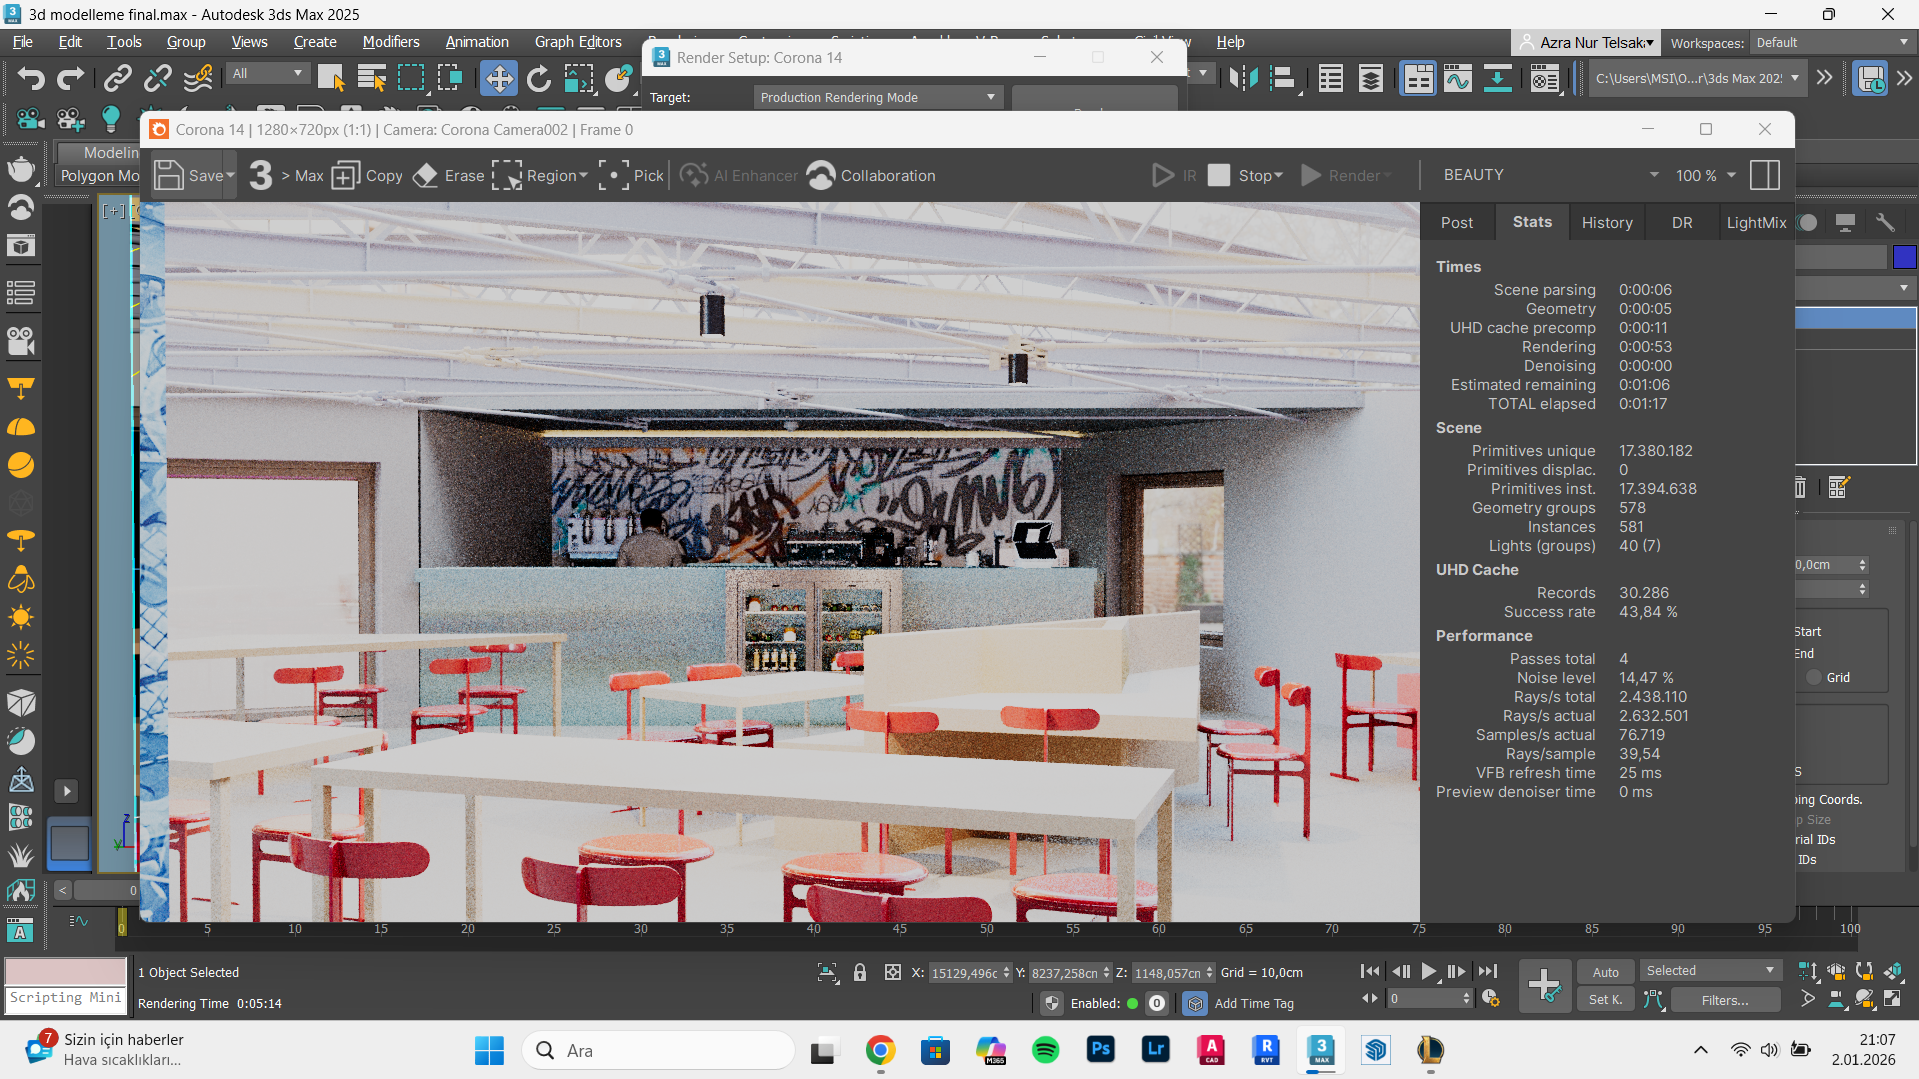Viewport: 1919px width, 1079px height.
Task: Open Photoshop from the taskbar
Action: tap(1100, 1050)
